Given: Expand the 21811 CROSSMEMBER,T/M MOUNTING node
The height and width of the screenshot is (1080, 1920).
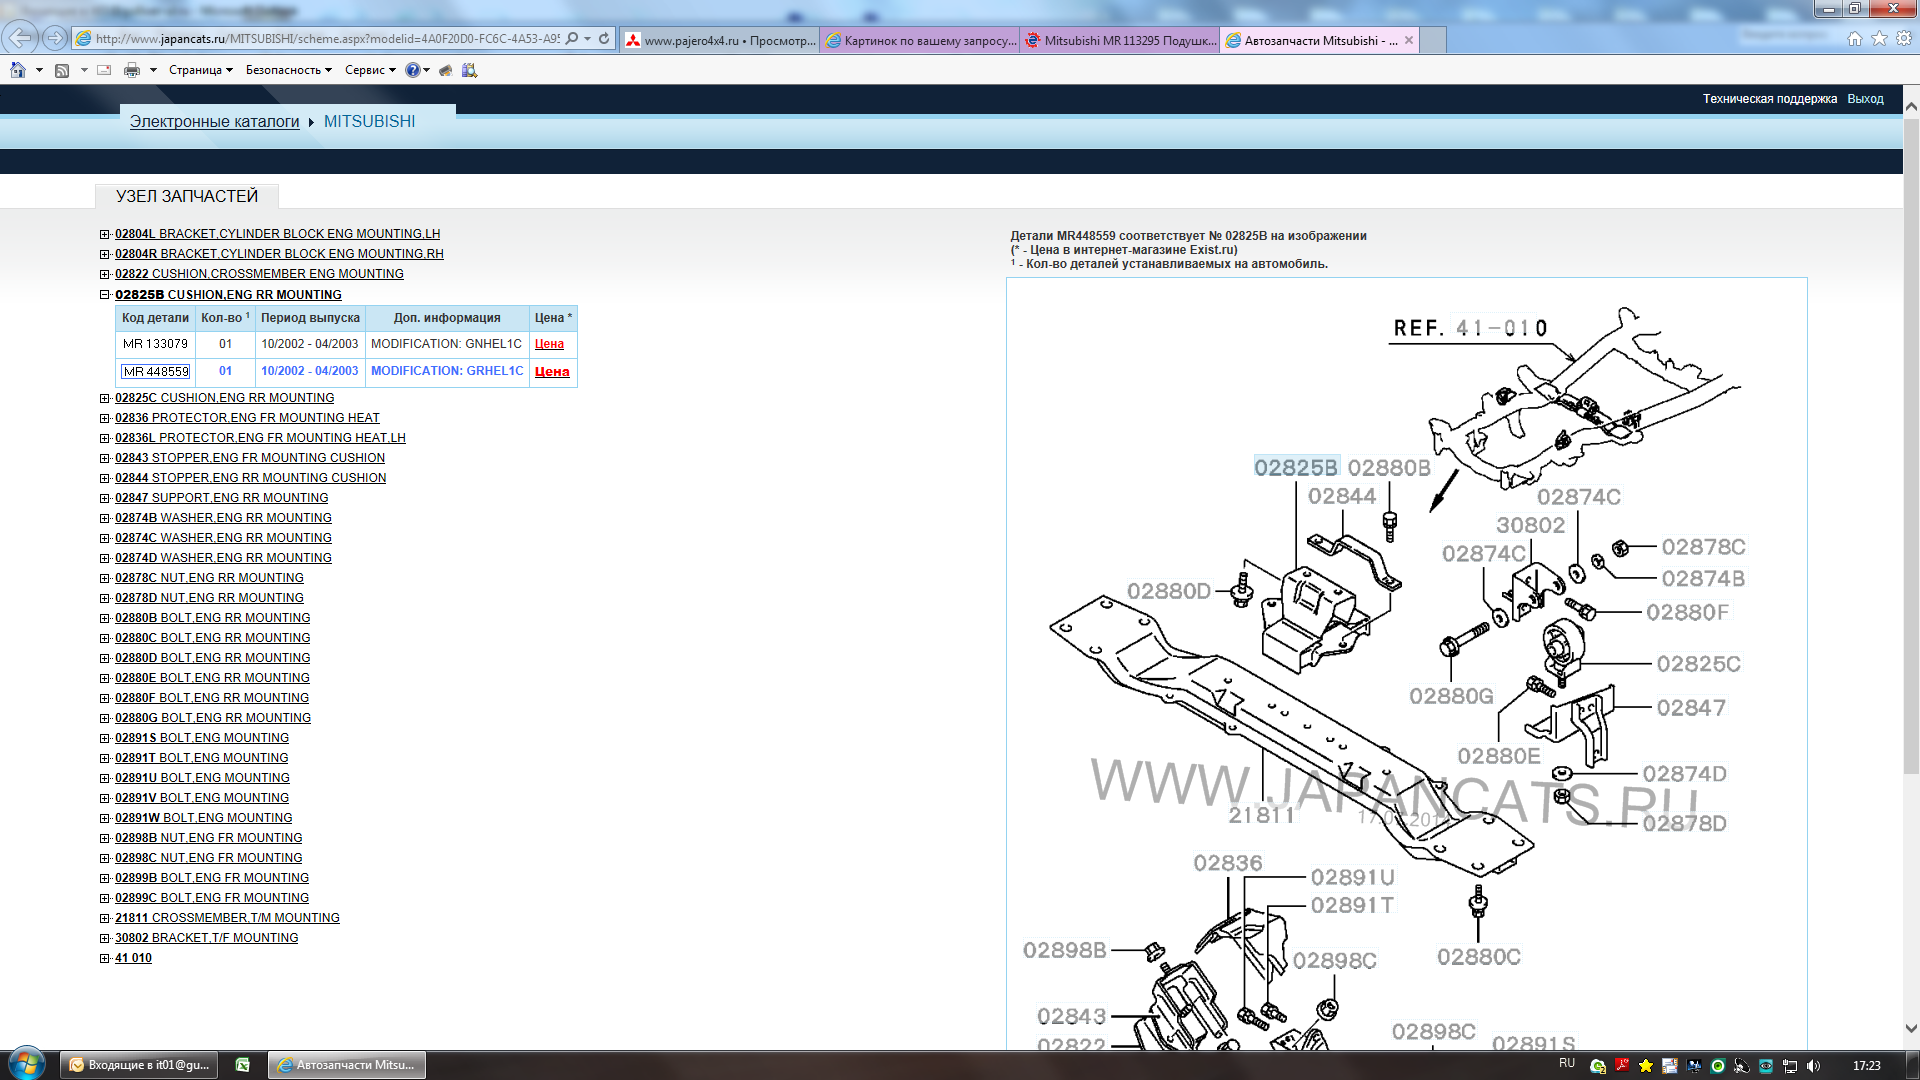Looking at the screenshot, I should click(104, 918).
